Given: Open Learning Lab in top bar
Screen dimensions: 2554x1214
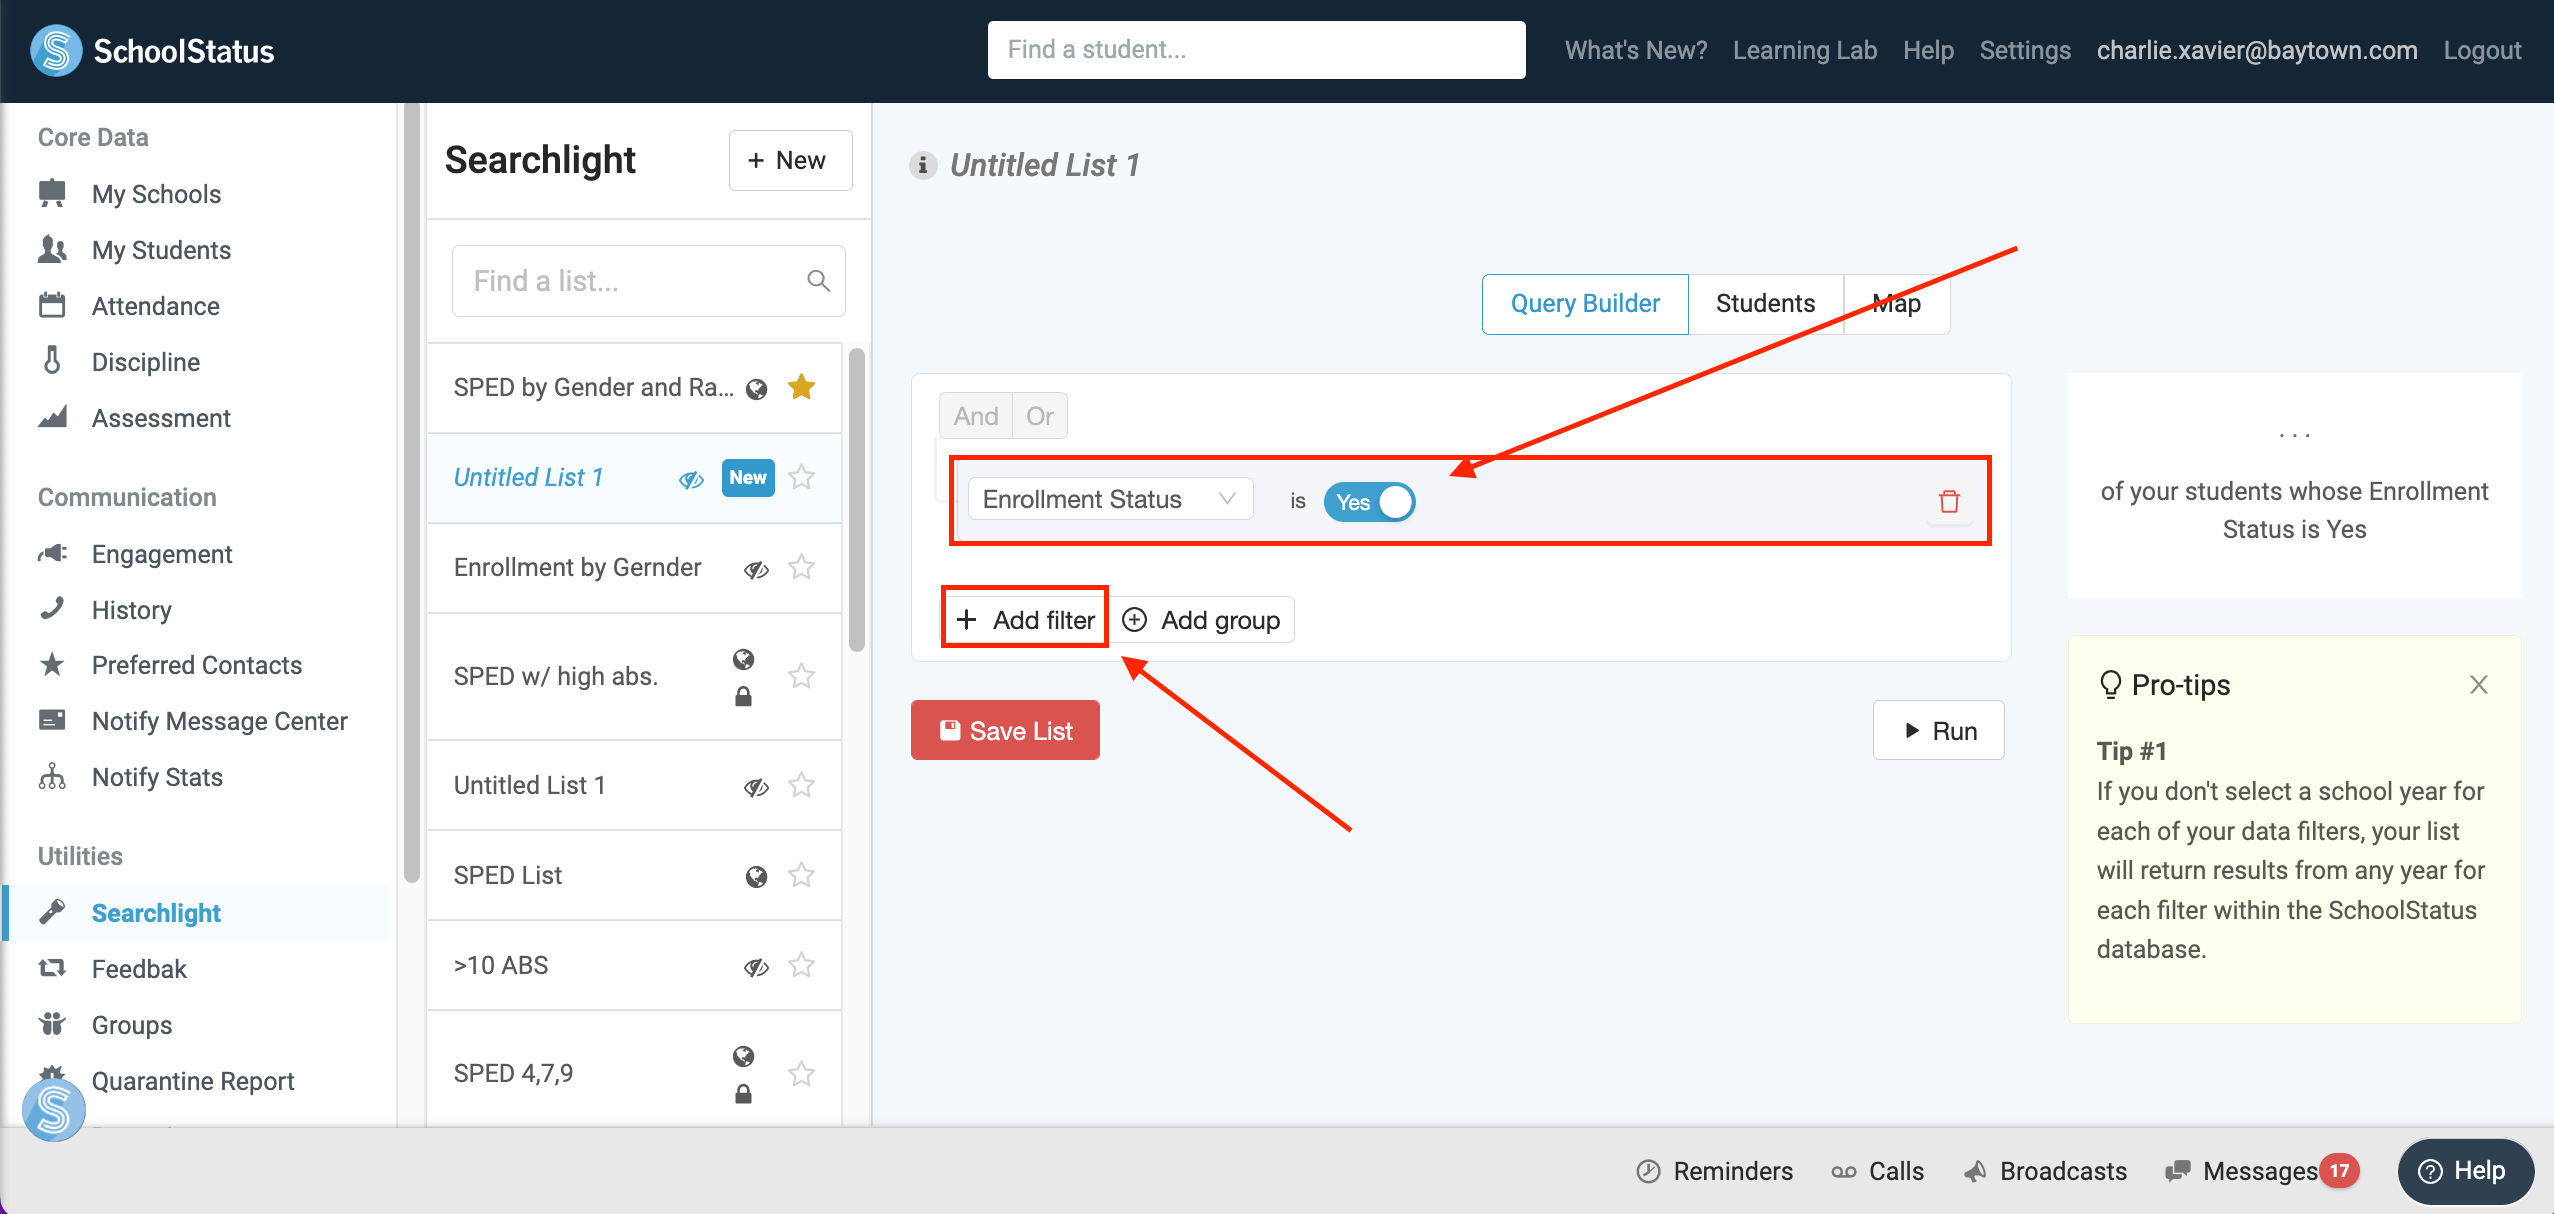Looking at the screenshot, I should [x=1805, y=50].
